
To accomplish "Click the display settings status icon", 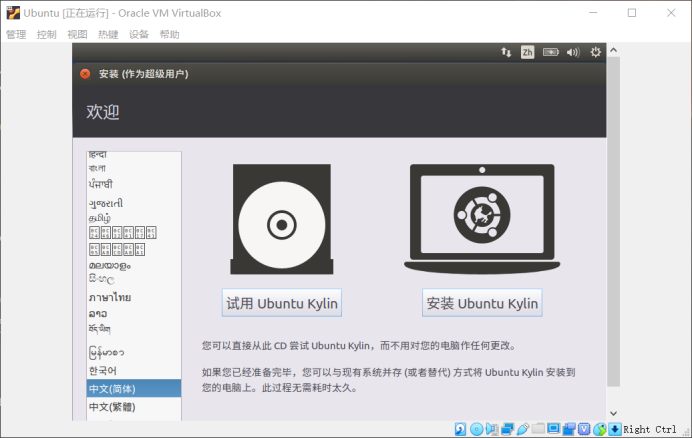I will 553,429.
